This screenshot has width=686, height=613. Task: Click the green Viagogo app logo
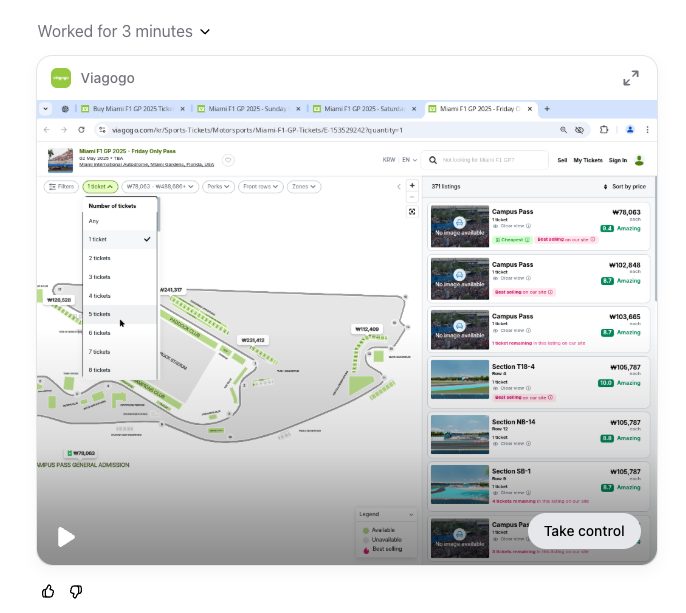tap(61, 78)
